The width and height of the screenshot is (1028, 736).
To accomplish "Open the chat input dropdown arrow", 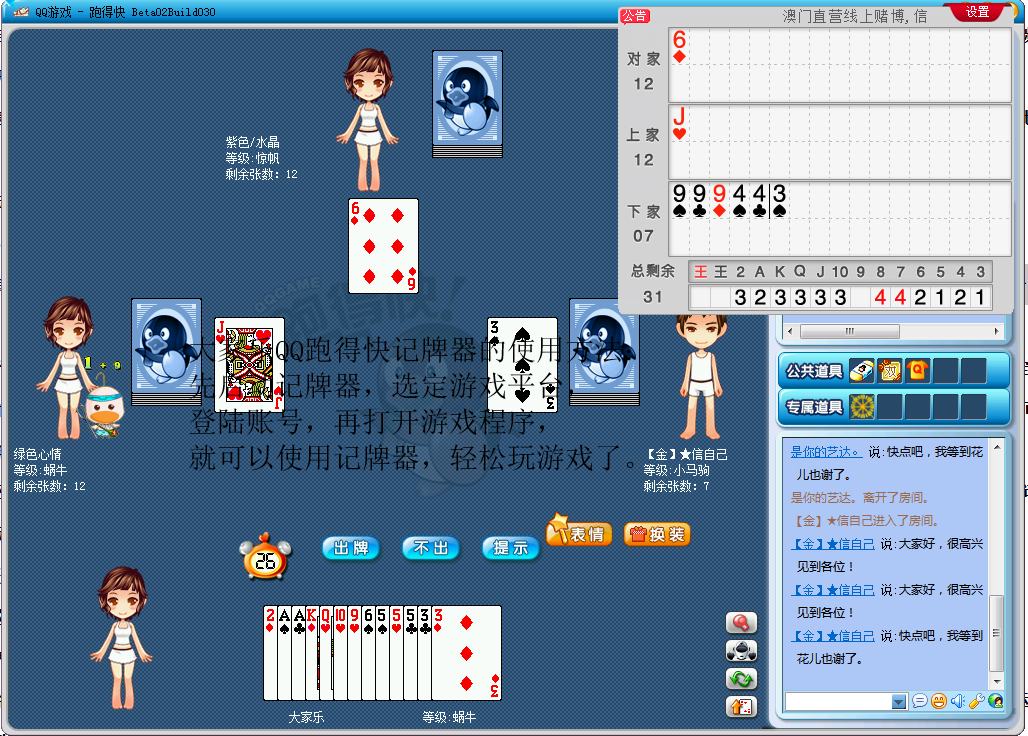I will pos(899,702).
